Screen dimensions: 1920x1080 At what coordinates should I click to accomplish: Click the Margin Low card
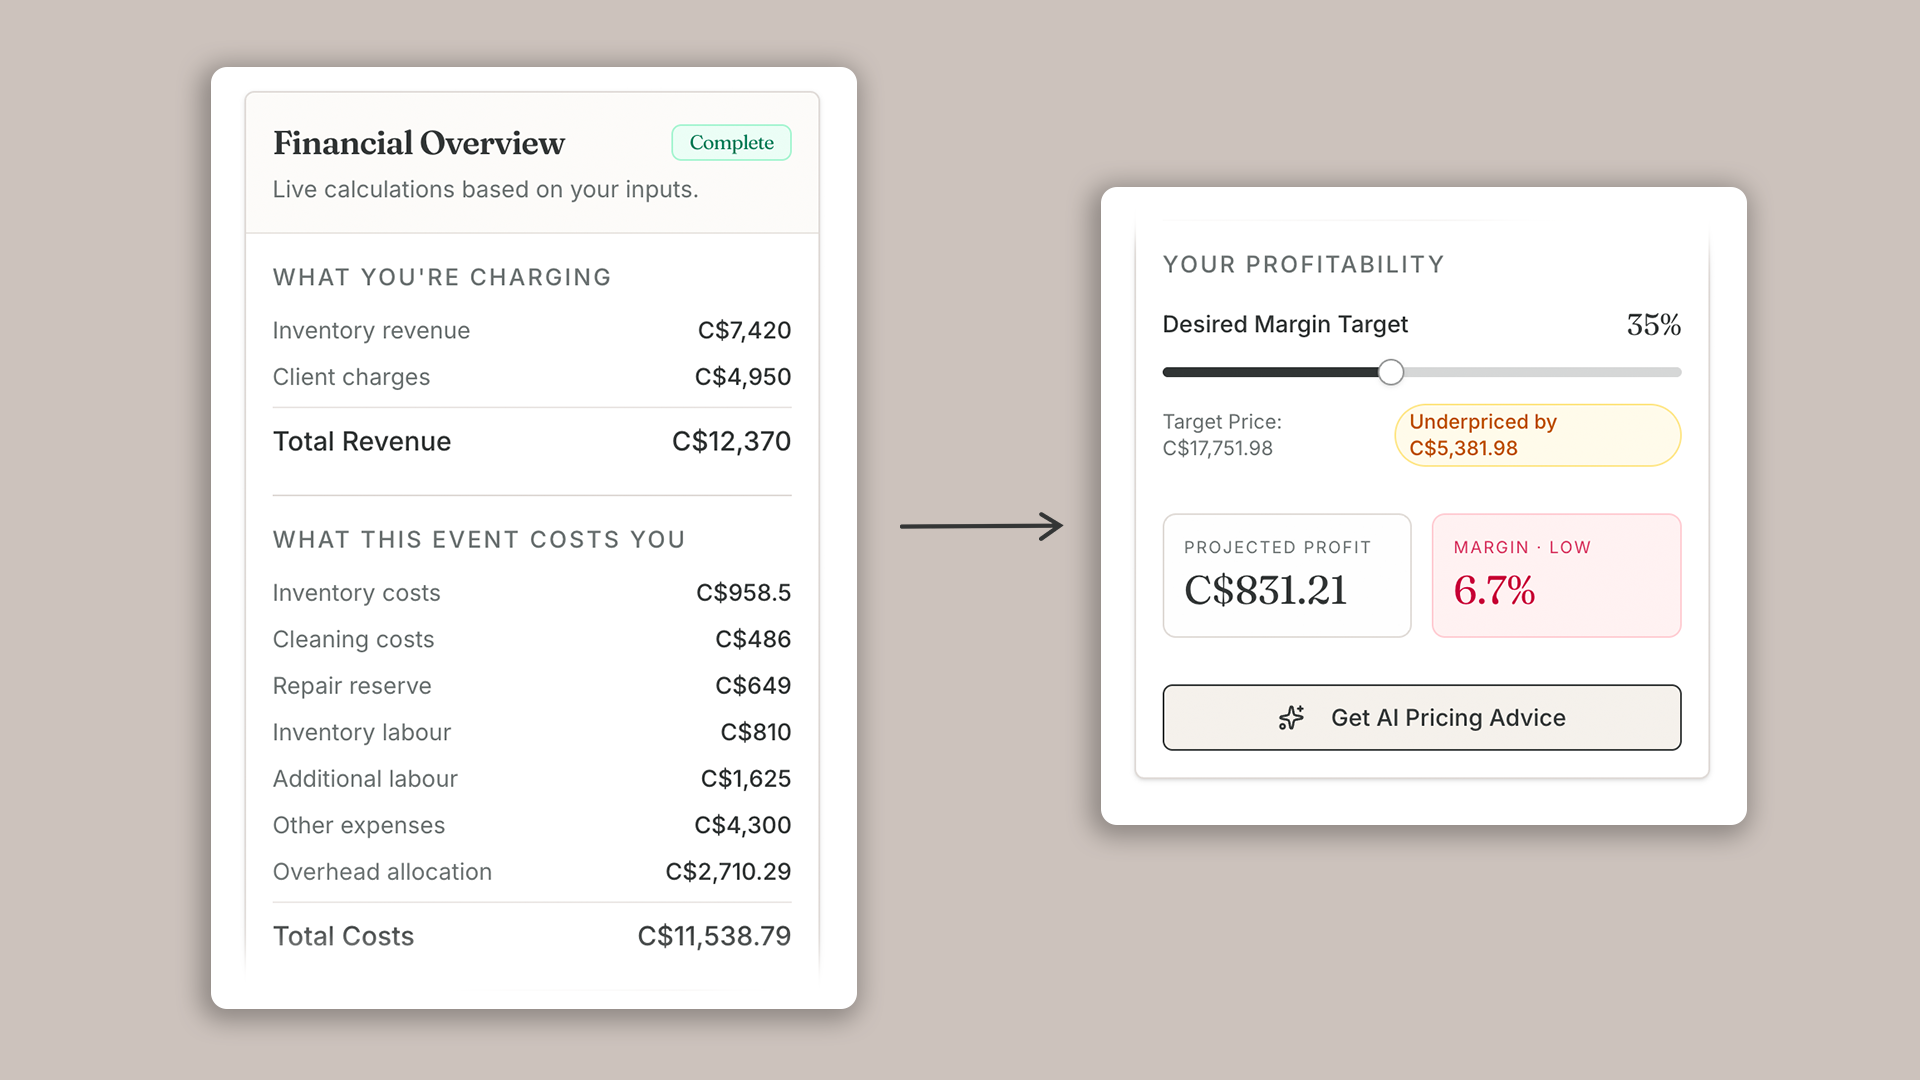(x=1556, y=576)
